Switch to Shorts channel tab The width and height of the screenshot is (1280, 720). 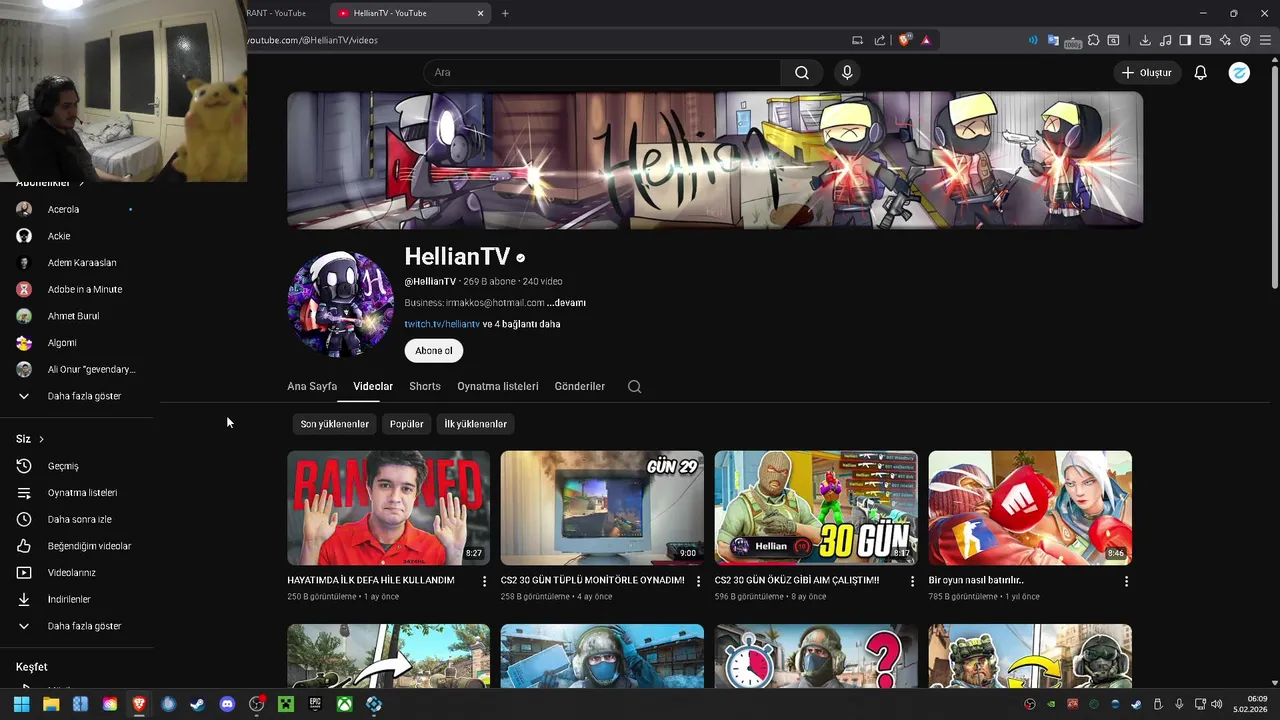pos(425,386)
